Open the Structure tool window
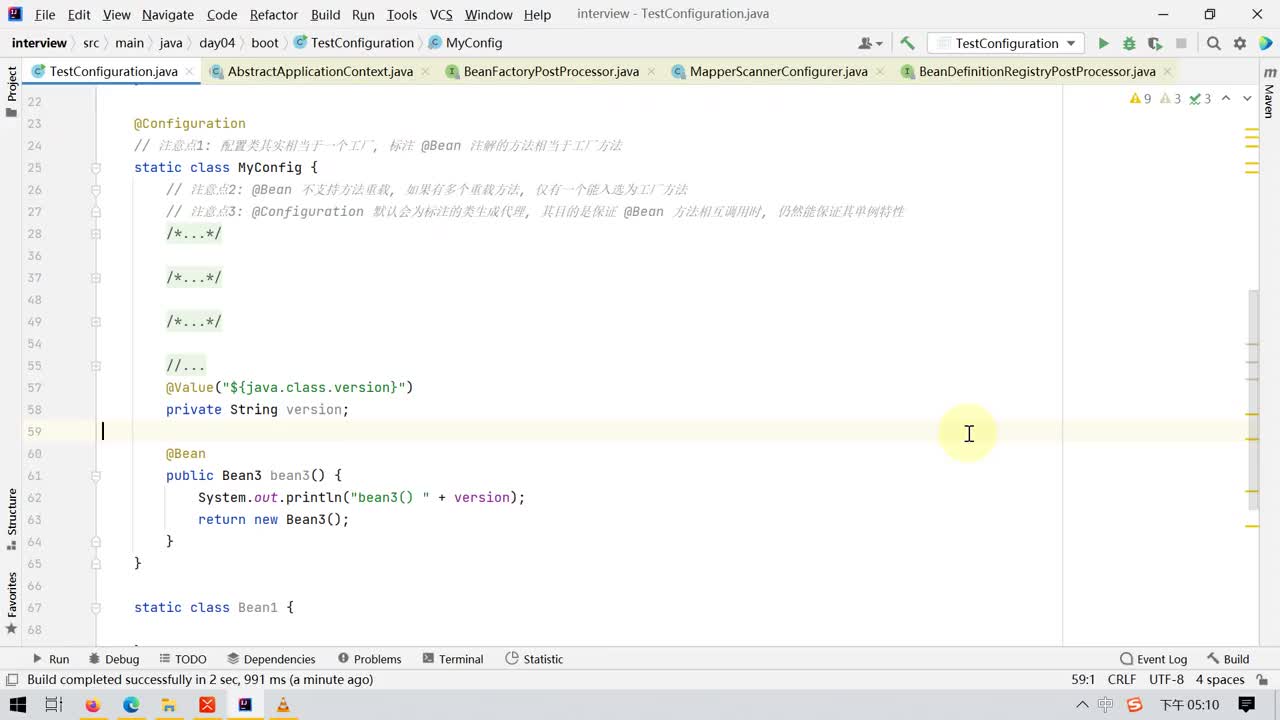 (12, 520)
